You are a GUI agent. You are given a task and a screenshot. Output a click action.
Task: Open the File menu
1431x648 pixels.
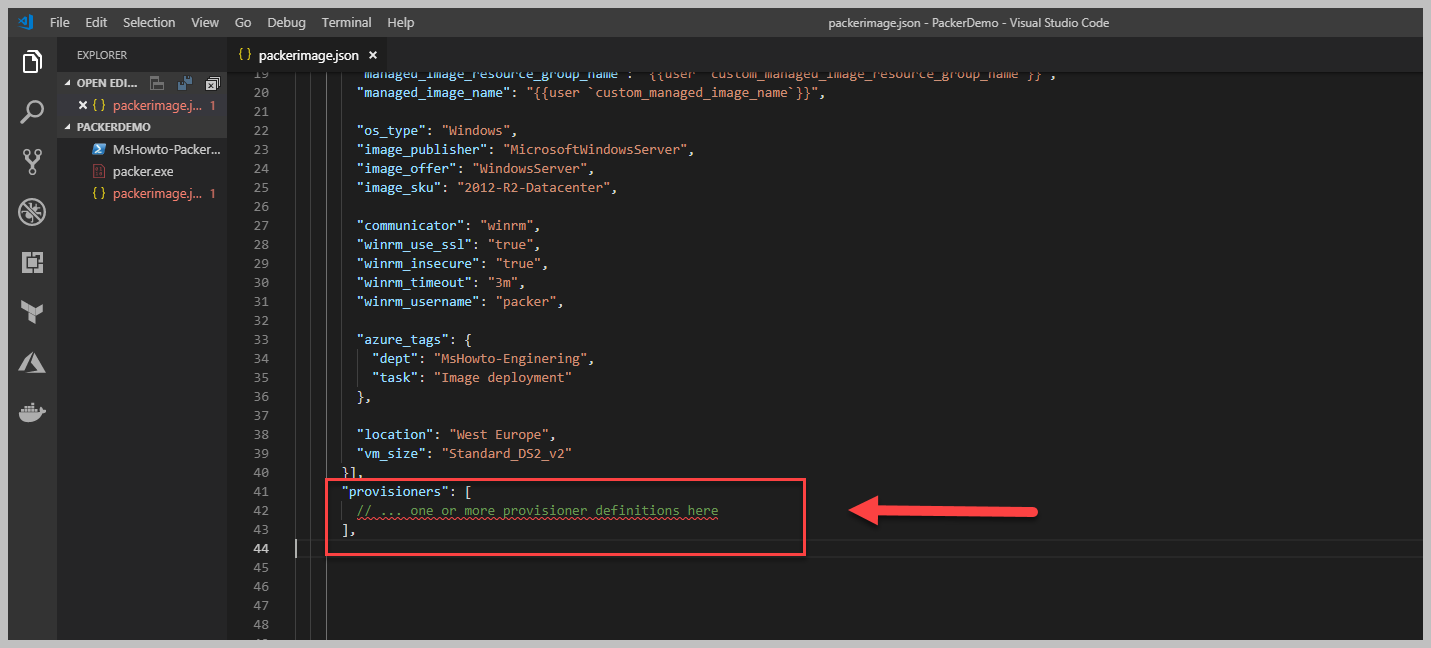(59, 22)
